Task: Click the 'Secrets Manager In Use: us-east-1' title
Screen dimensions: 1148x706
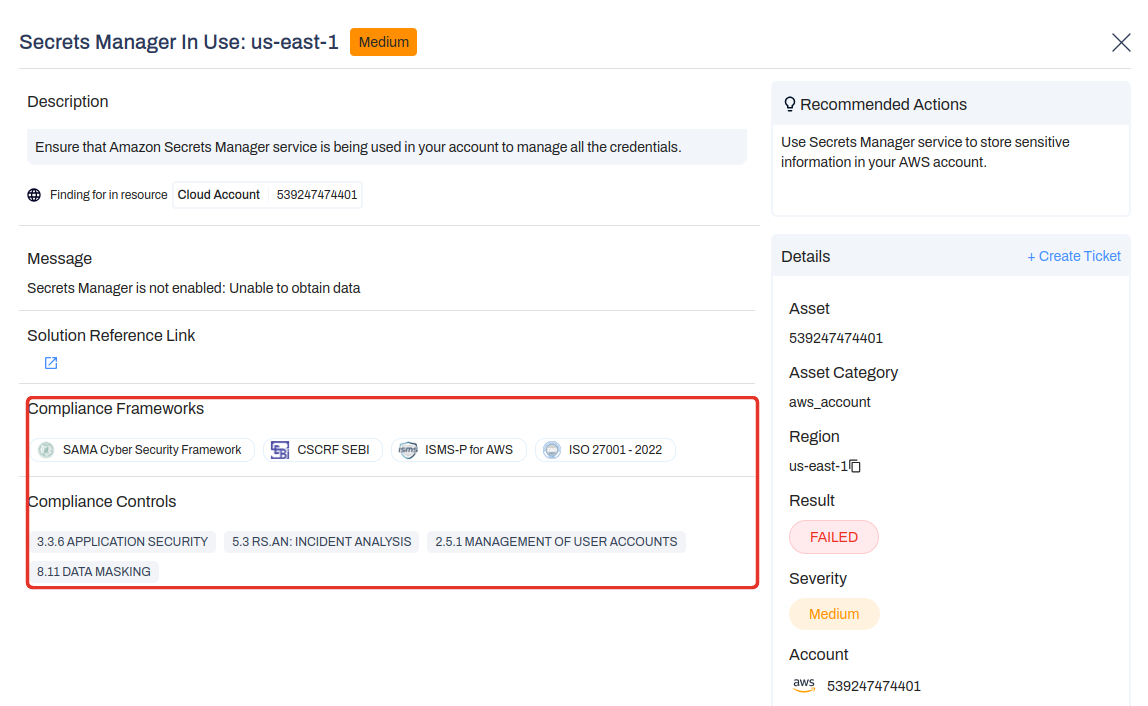Action: click(x=179, y=42)
